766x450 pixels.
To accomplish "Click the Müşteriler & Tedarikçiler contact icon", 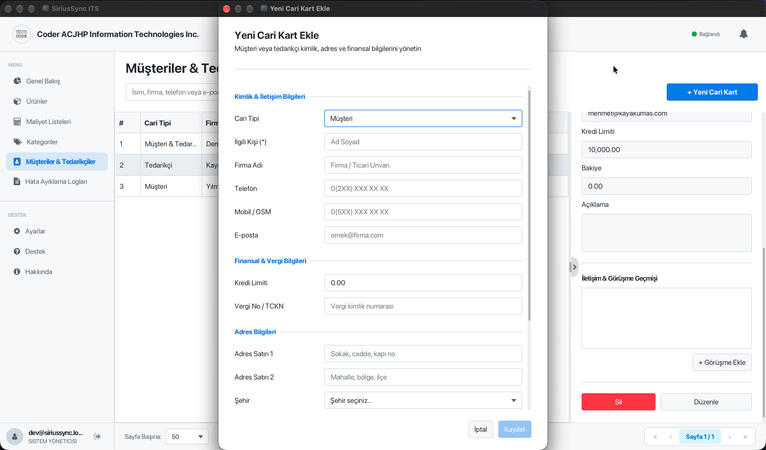I will (17, 161).
